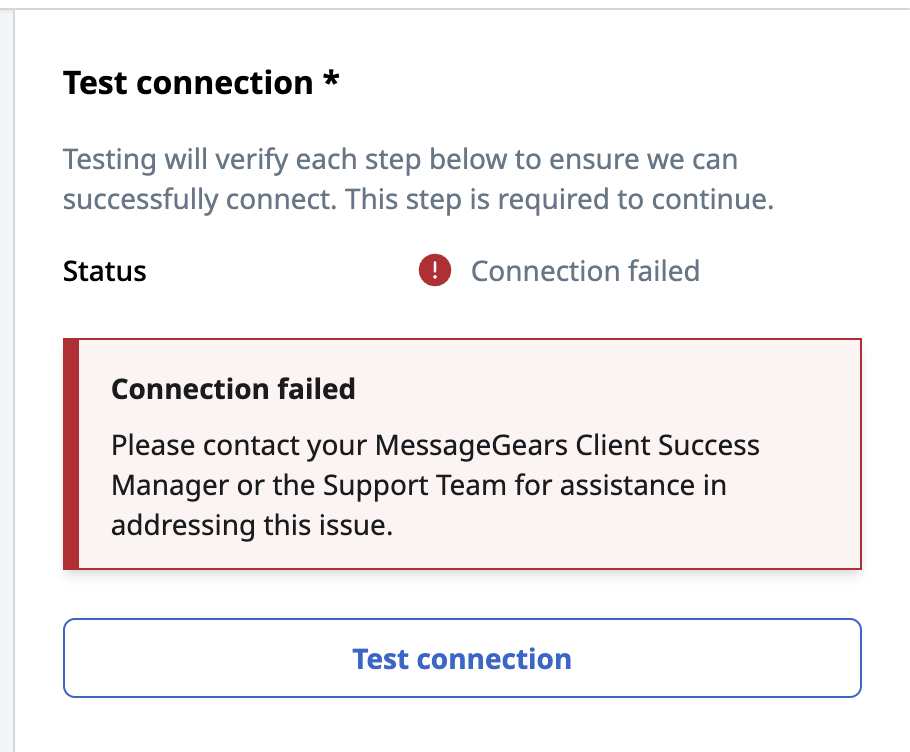The width and height of the screenshot is (910, 752).
Task: Click the blank area between Status and the error icon
Action: click(282, 271)
